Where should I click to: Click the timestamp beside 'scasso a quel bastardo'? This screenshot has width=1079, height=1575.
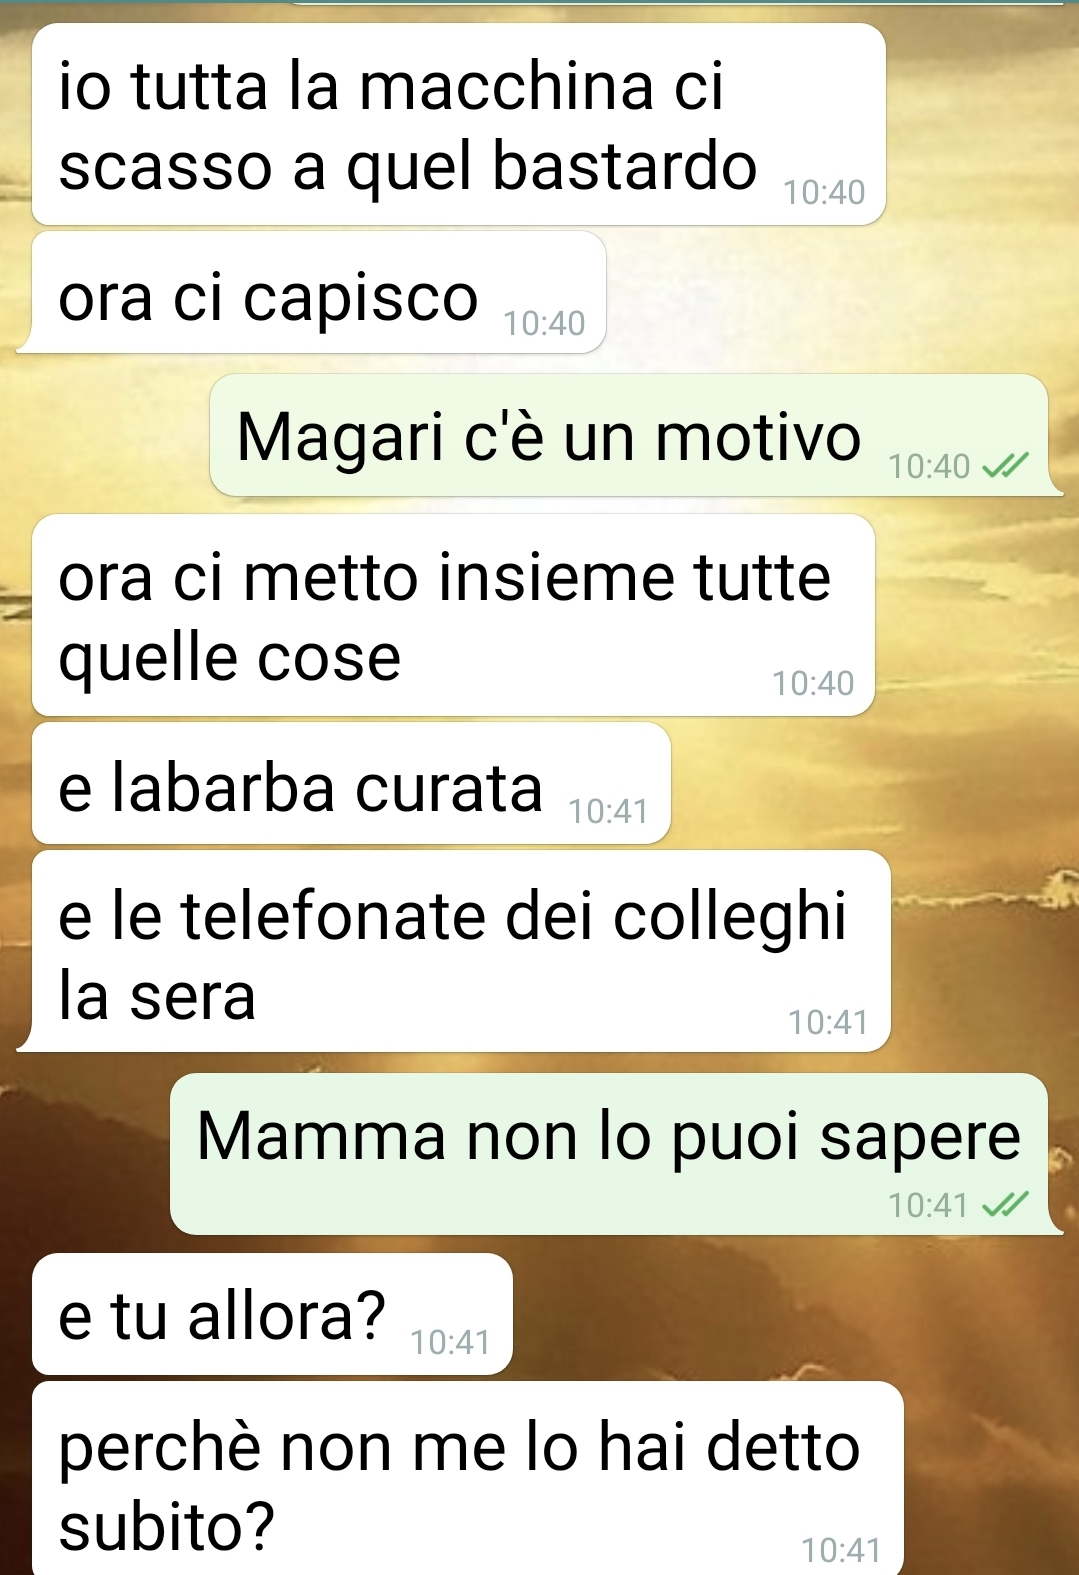[x=824, y=192]
